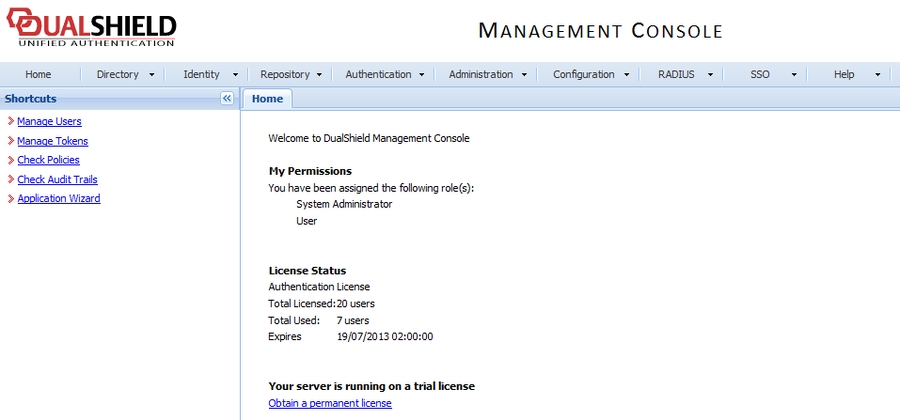900x420 pixels.
Task: Click red arrow icon beside Check Audit Trails
Action: (10, 180)
